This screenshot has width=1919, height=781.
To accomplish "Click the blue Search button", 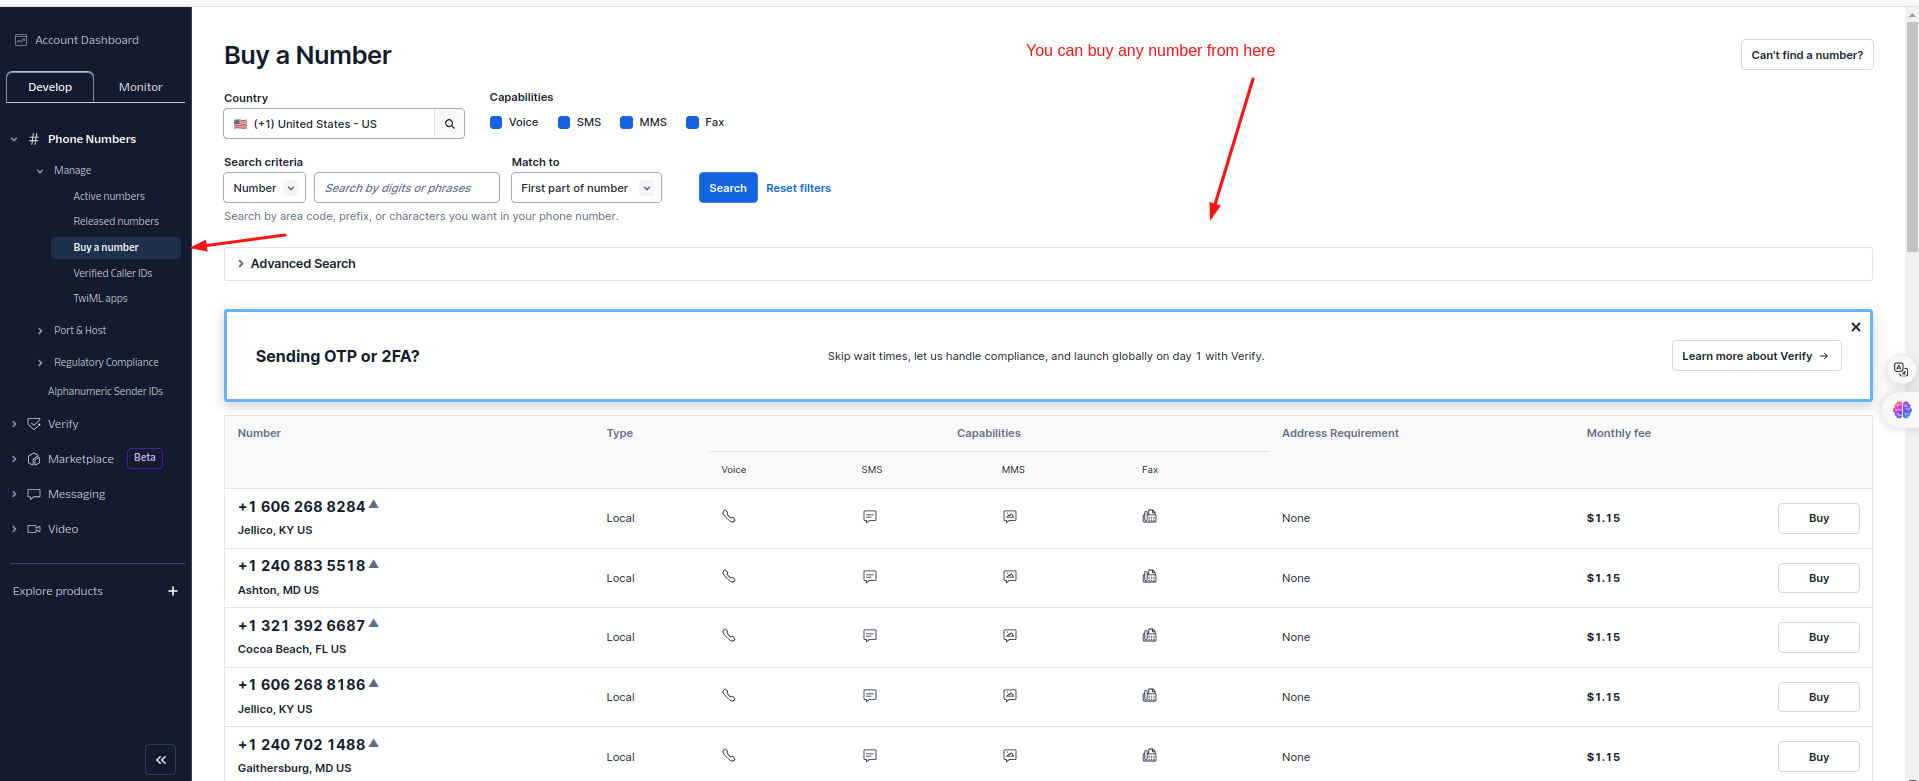I will coord(728,188).
